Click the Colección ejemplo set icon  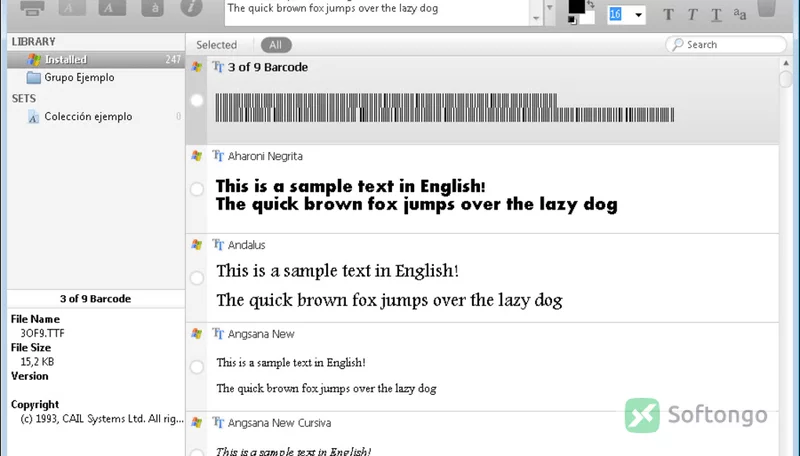click(33, 117)
